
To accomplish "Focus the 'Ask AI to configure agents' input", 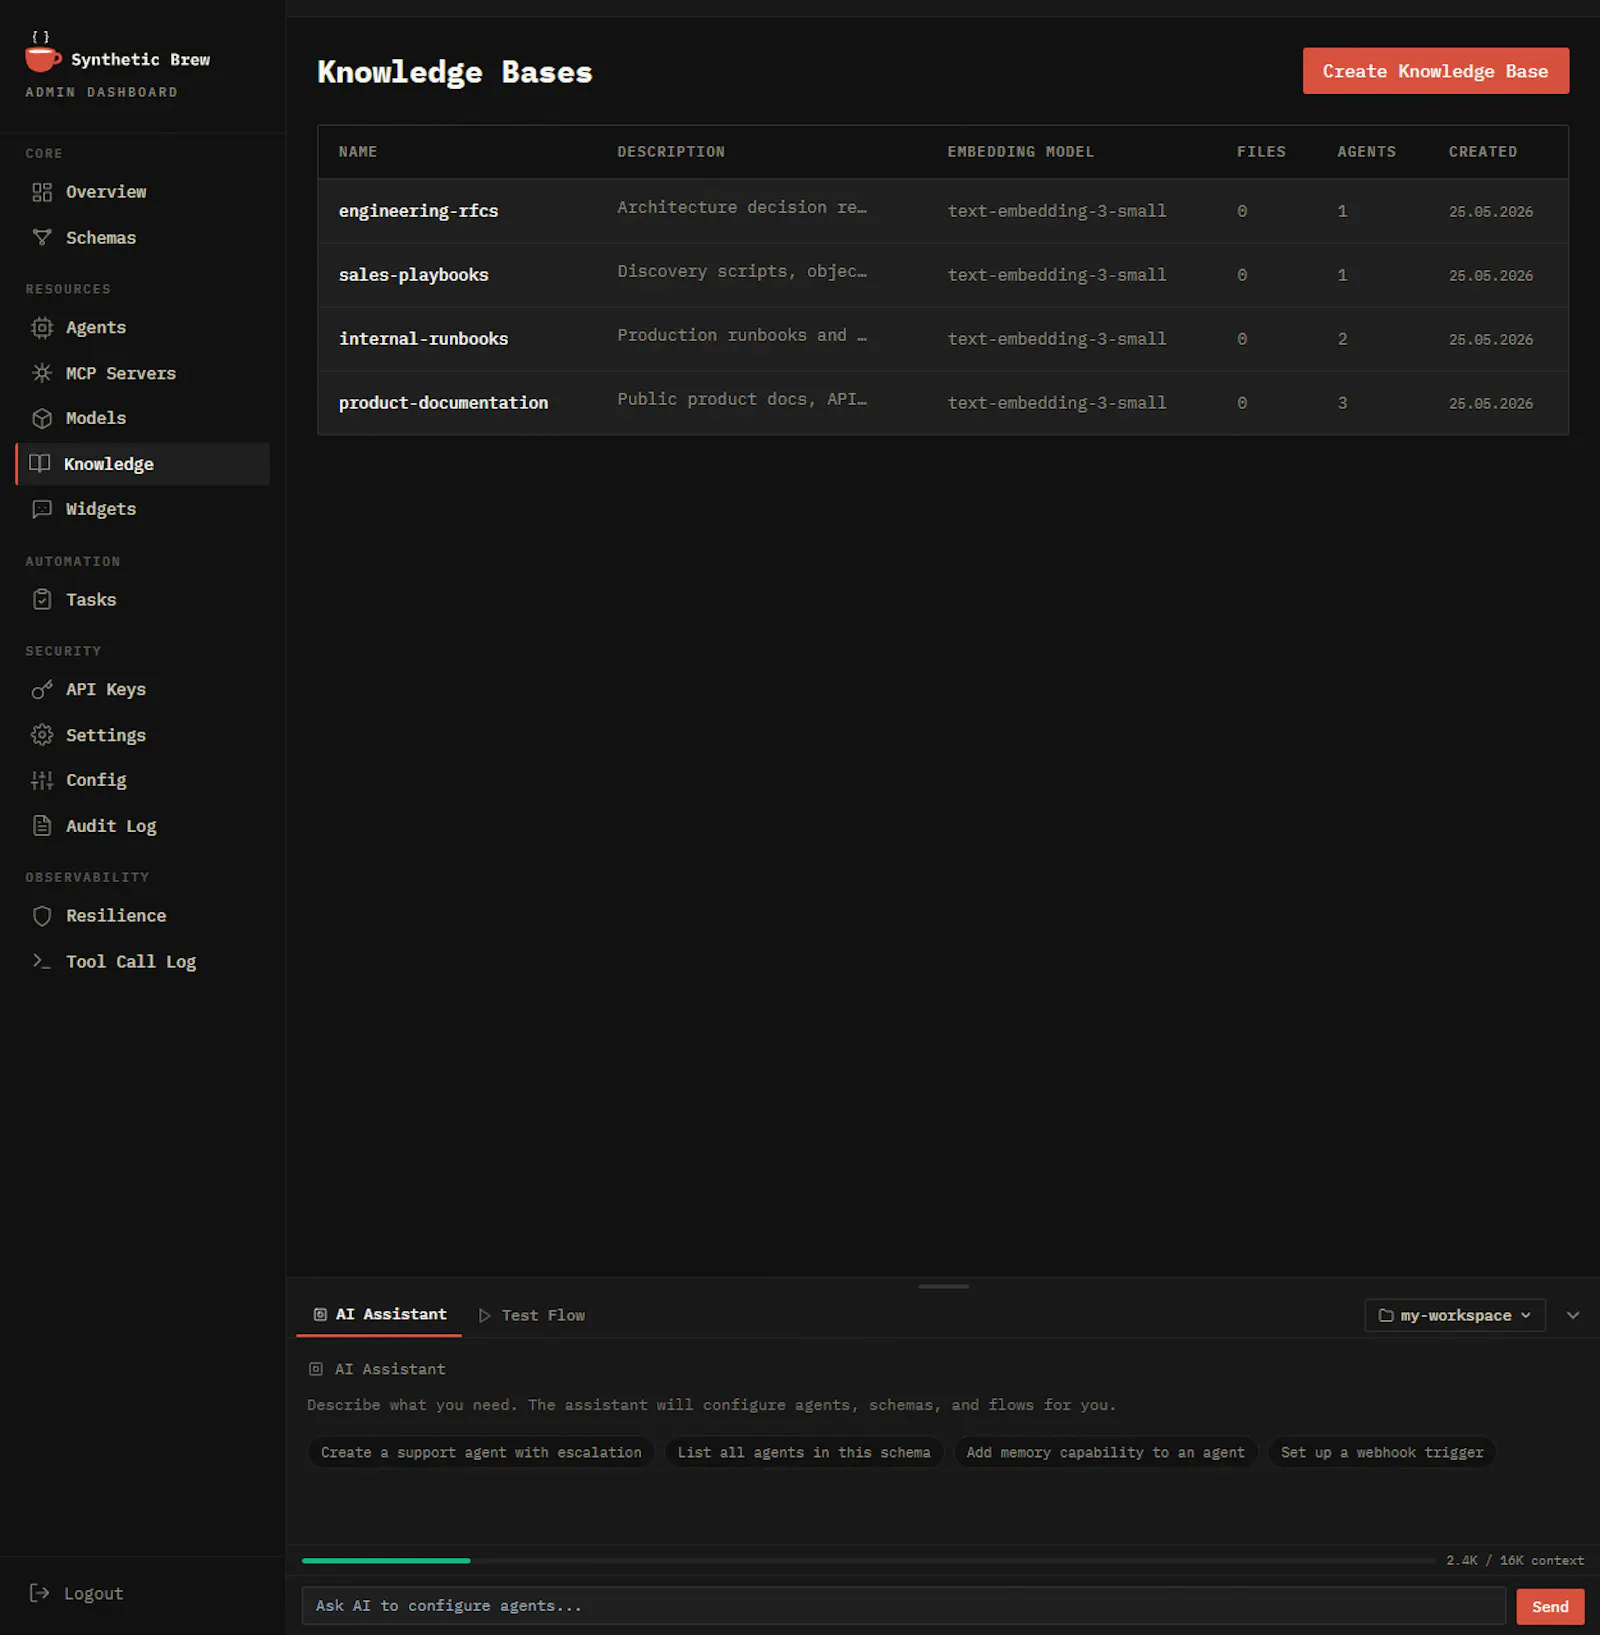I will [x=903, y=1606].
